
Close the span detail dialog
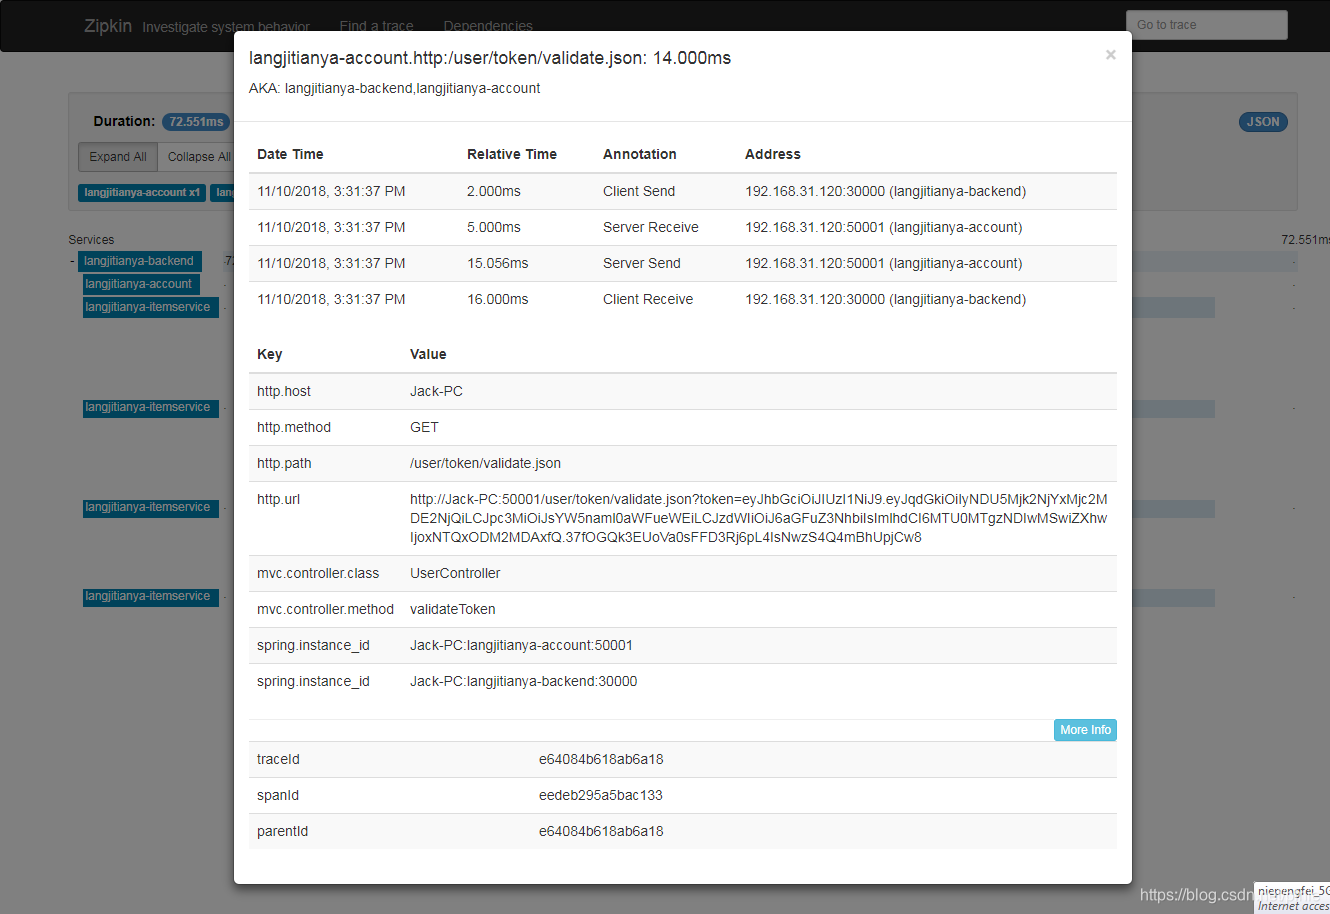pos(1110,55)
